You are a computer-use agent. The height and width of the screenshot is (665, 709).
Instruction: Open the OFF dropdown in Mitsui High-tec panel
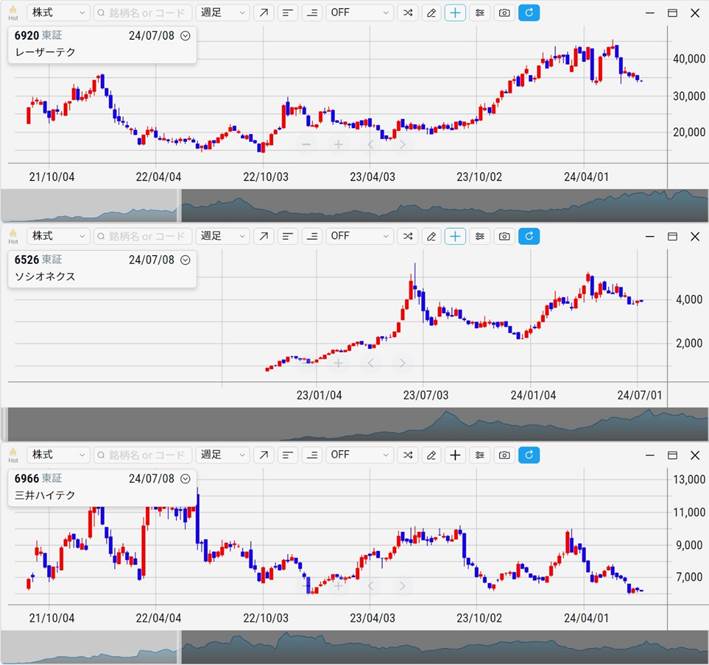[360, 455]
